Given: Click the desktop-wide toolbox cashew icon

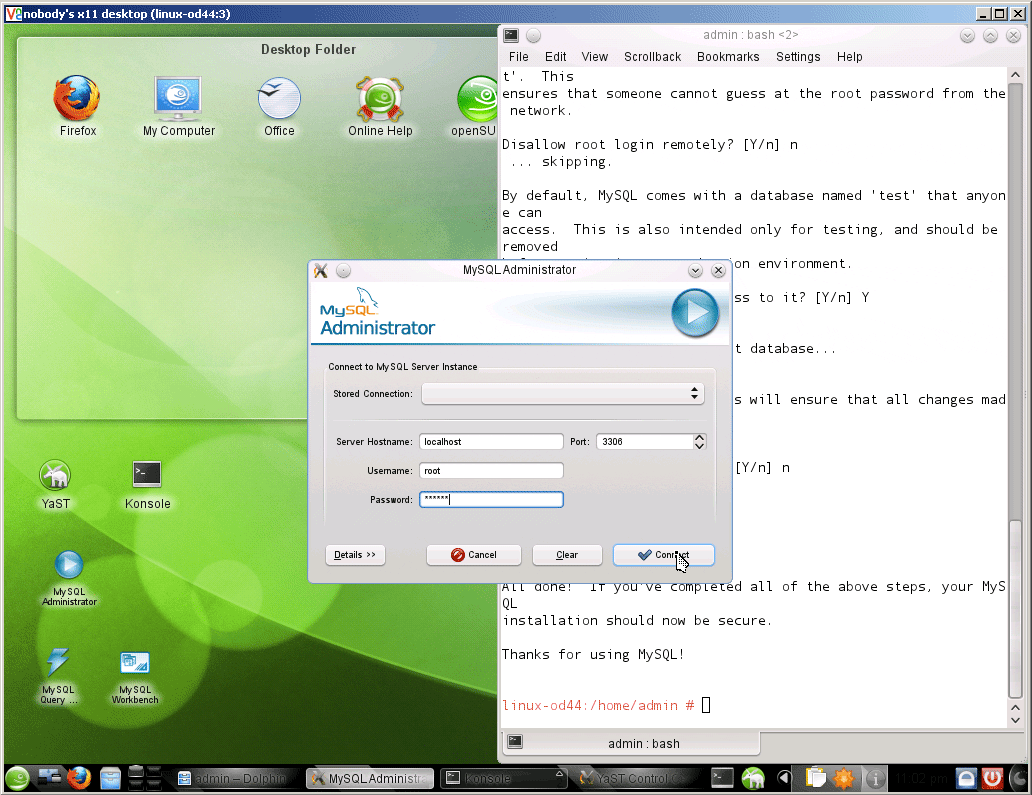Looking at the screenshot, I should coord(1019,779).
